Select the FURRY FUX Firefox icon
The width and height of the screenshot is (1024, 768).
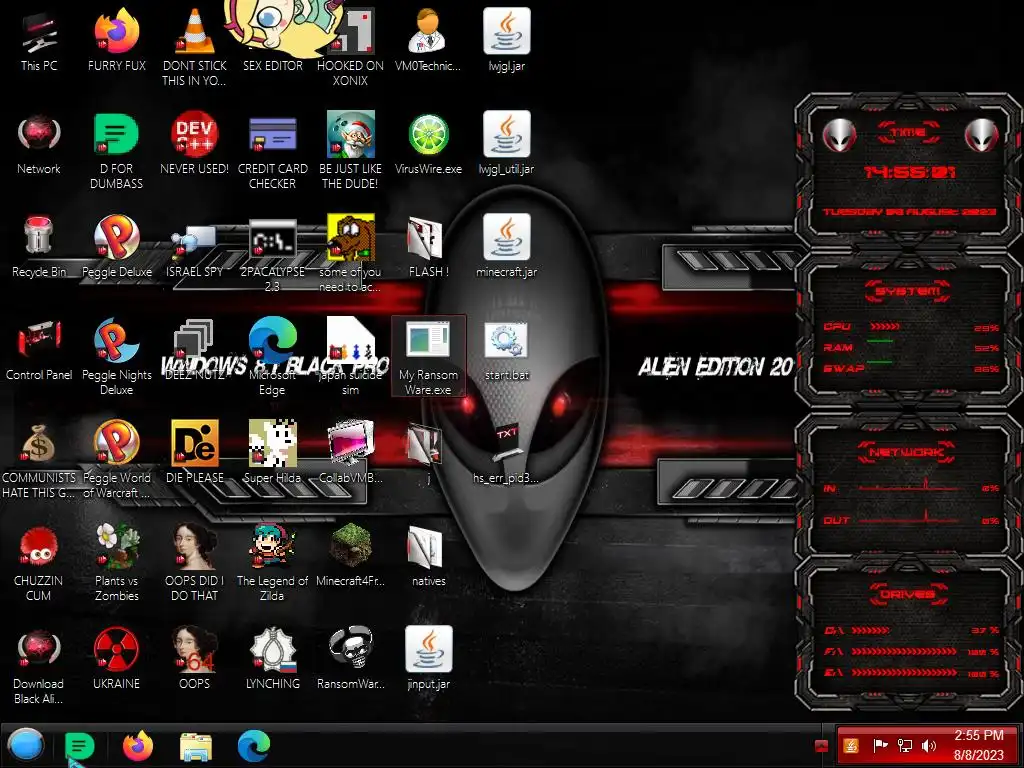coord(116,41)
